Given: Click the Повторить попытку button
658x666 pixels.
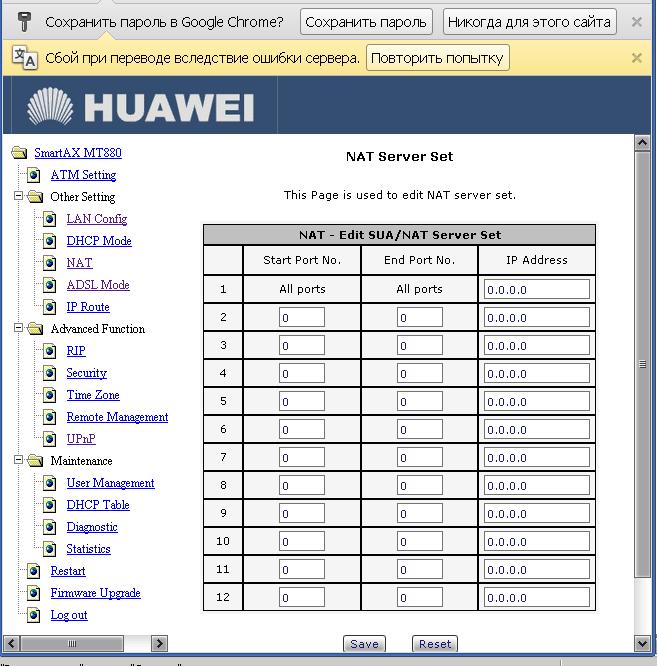Looking at the screenshot, I should (x=438, y=58).
